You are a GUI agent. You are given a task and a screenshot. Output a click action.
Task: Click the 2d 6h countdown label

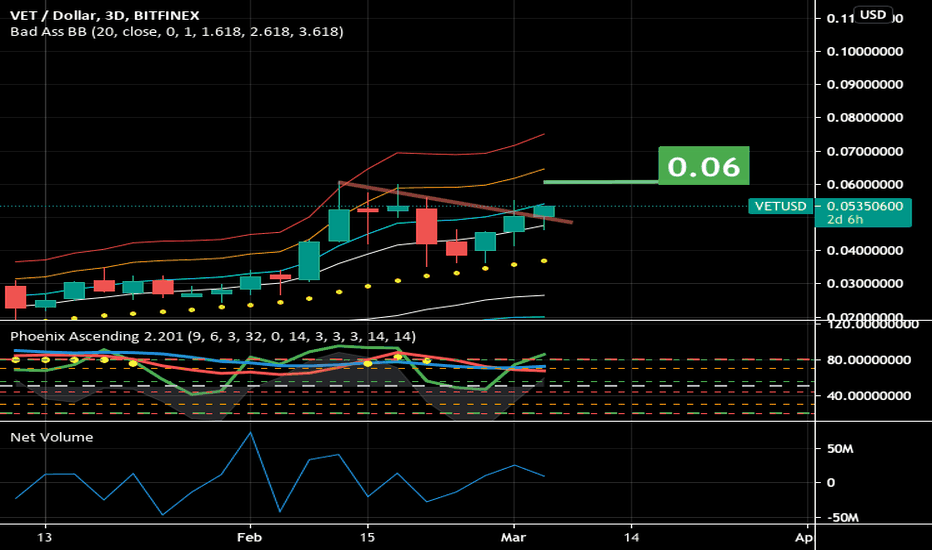(845, 219)
